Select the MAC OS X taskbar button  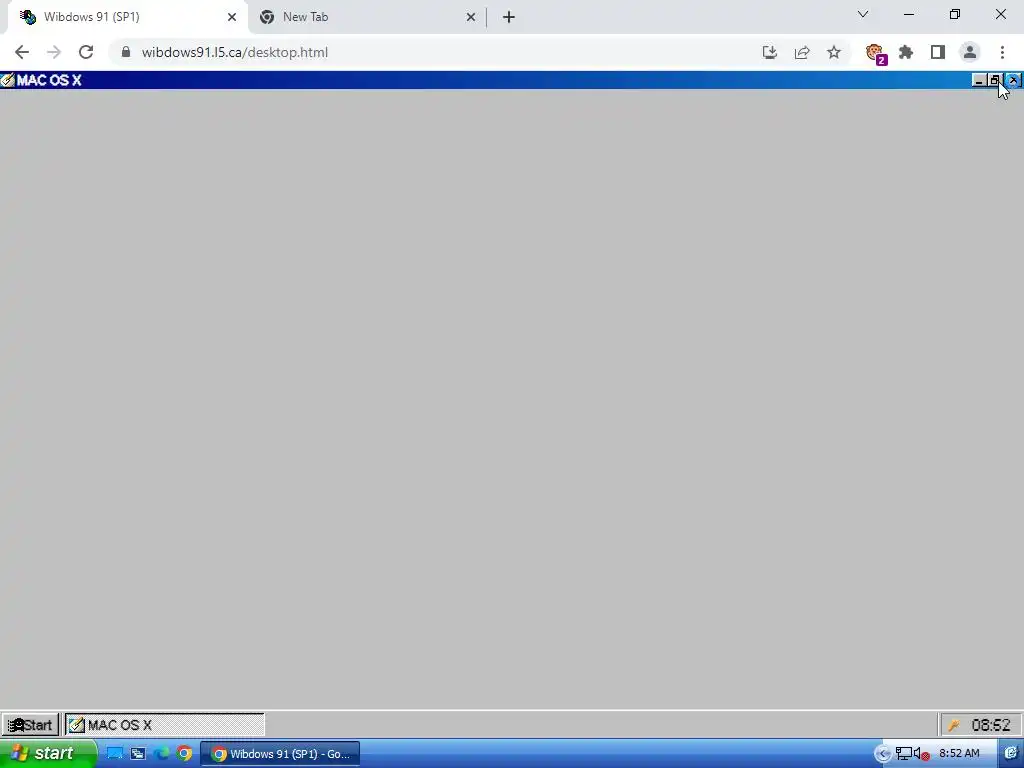click(x=165, y=725)
